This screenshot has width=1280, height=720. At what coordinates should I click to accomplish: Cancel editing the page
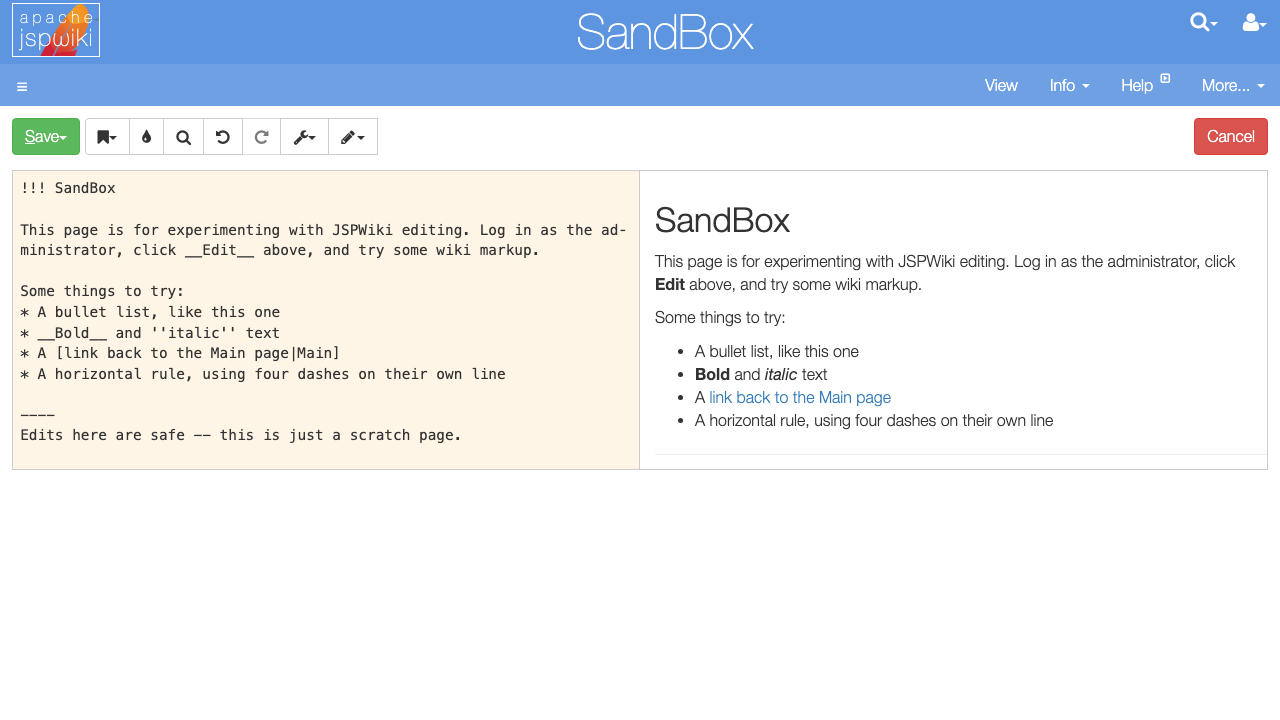coord(1231,137)
